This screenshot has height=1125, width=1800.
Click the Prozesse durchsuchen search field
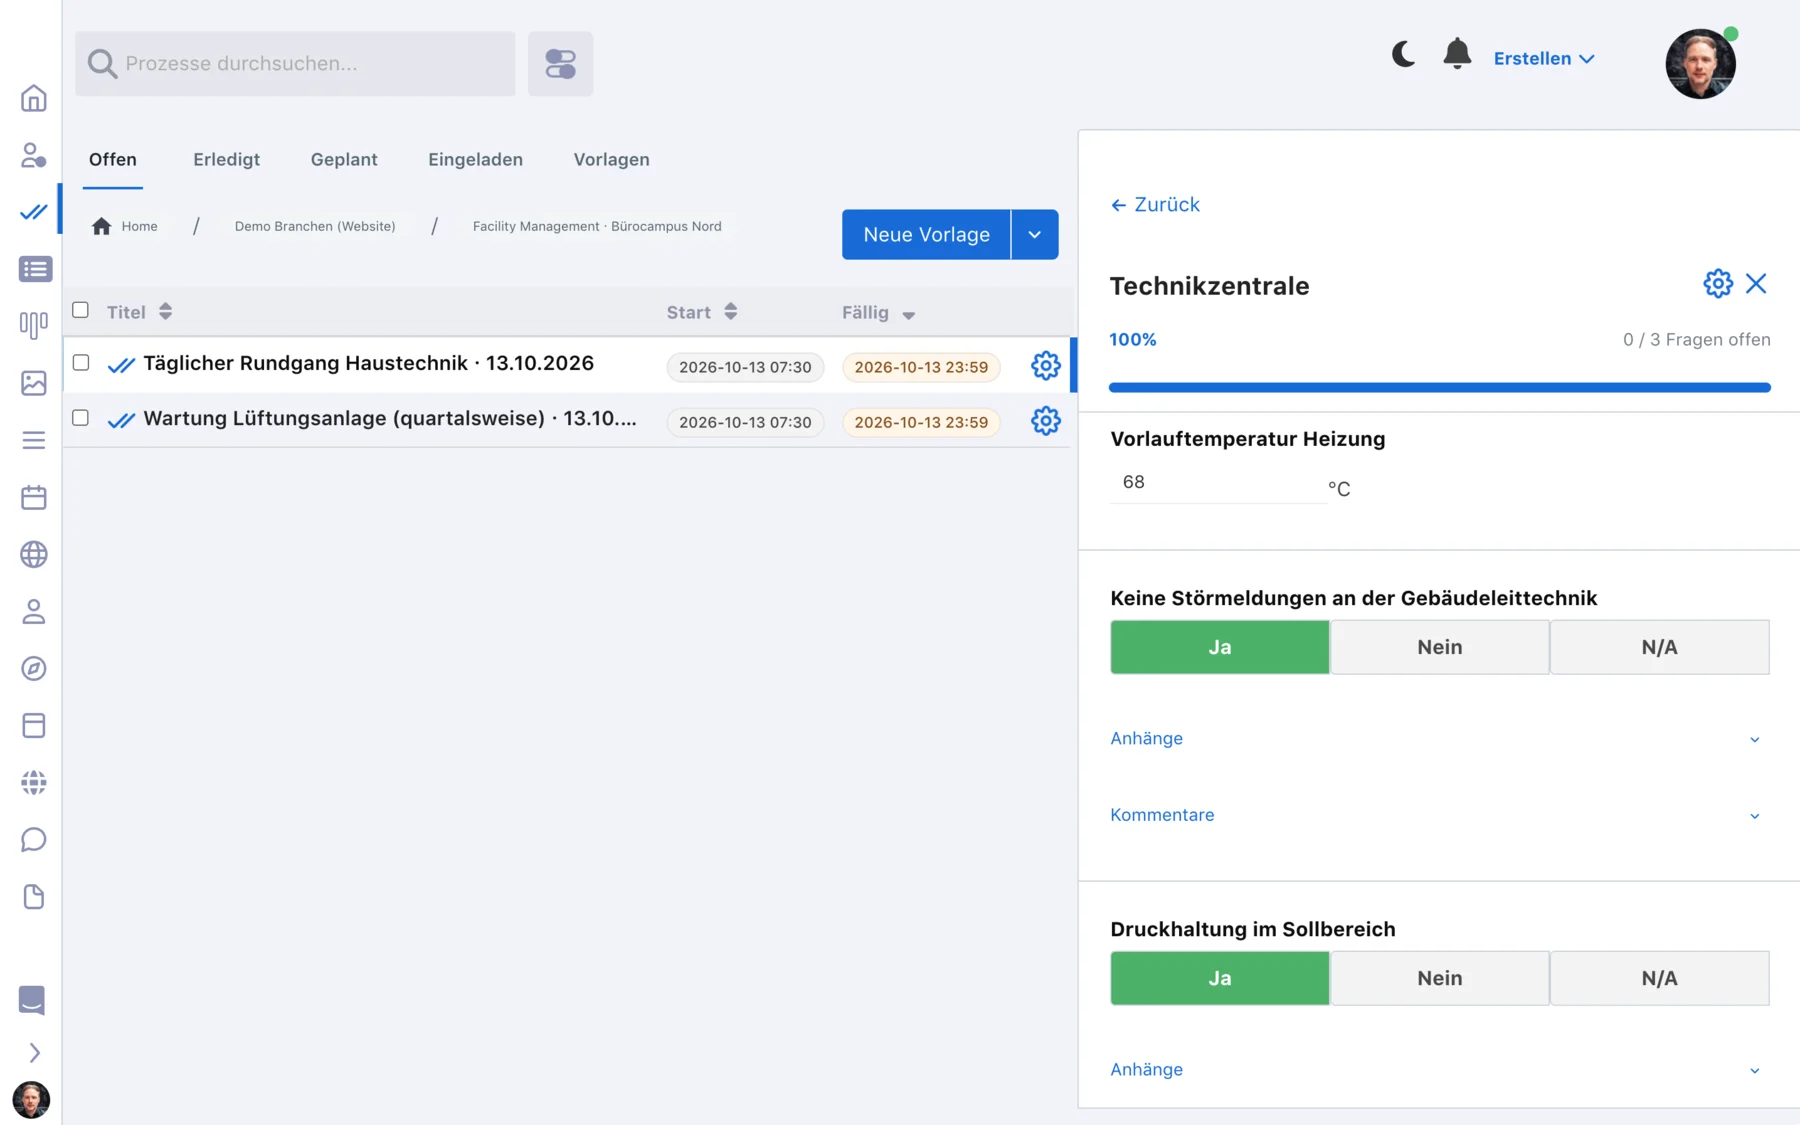[295, 63]
